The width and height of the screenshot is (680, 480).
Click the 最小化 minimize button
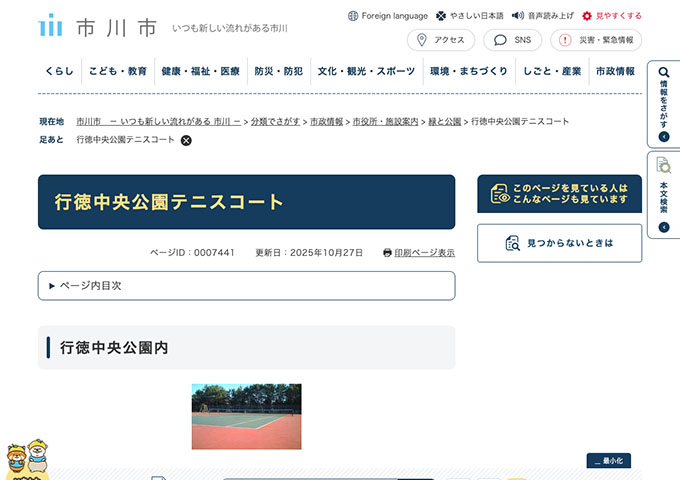pyautogui.click(x=609, y=460)
